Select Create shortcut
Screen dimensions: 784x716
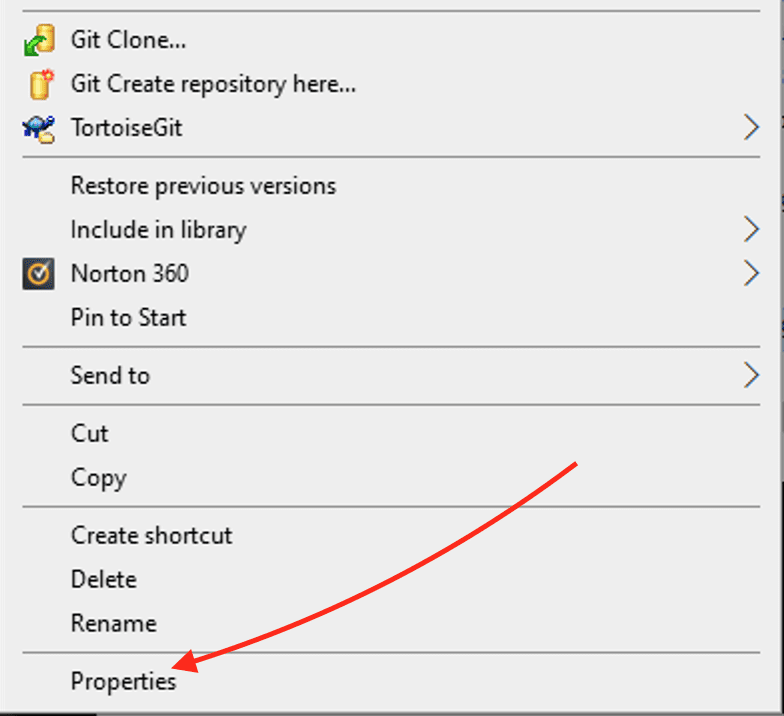[x=151, y=536]
